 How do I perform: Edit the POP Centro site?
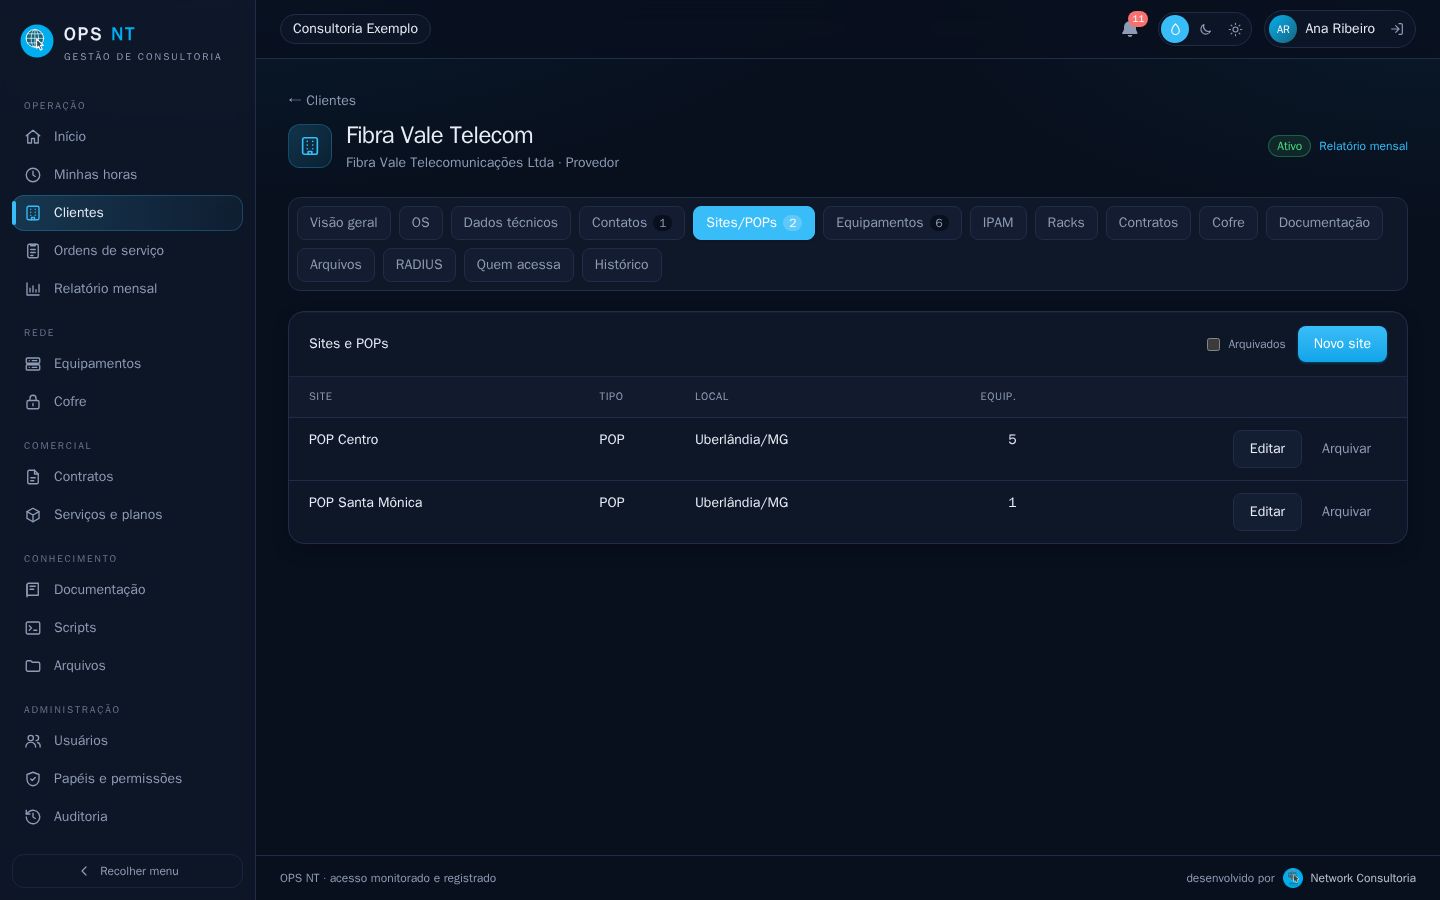tap(1267, 449)
